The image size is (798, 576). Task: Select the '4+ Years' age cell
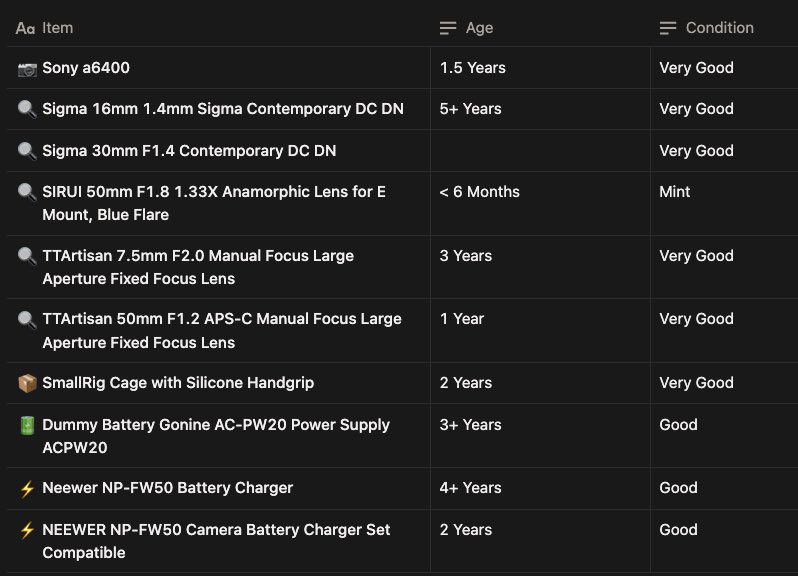[x=540, y=488]
